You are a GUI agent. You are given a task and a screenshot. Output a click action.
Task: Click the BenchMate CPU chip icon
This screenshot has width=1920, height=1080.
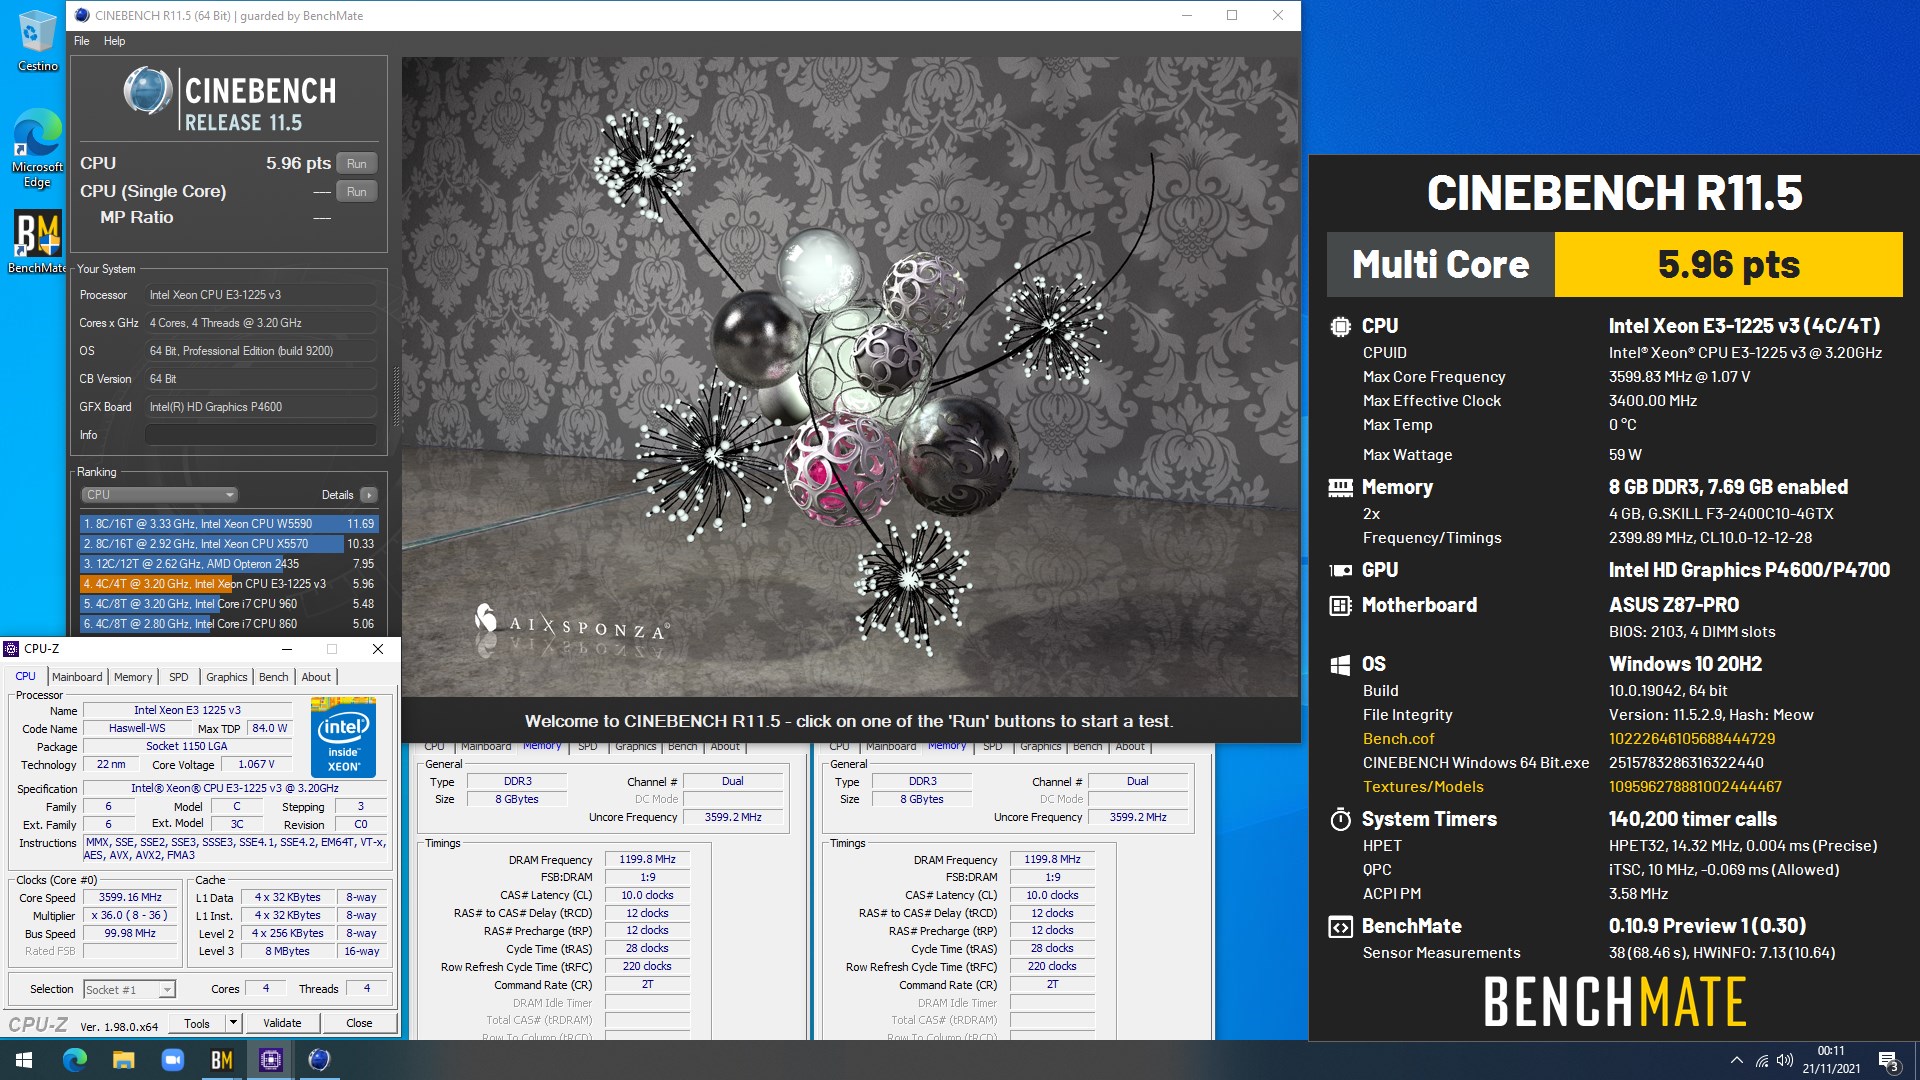point(1340,326)
